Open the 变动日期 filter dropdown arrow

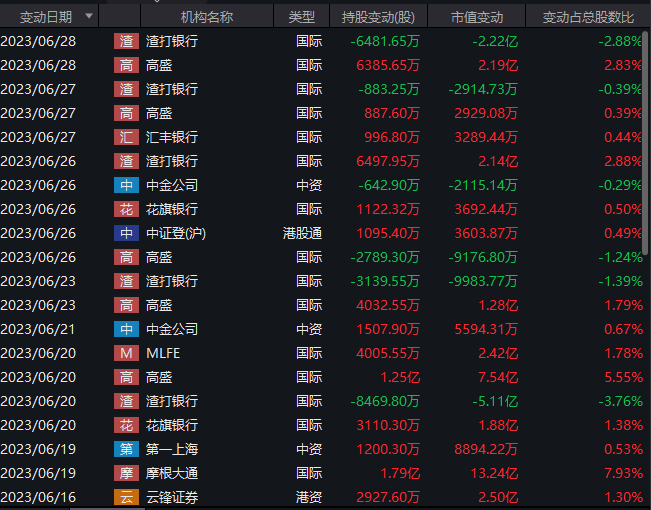pos(89,17)
